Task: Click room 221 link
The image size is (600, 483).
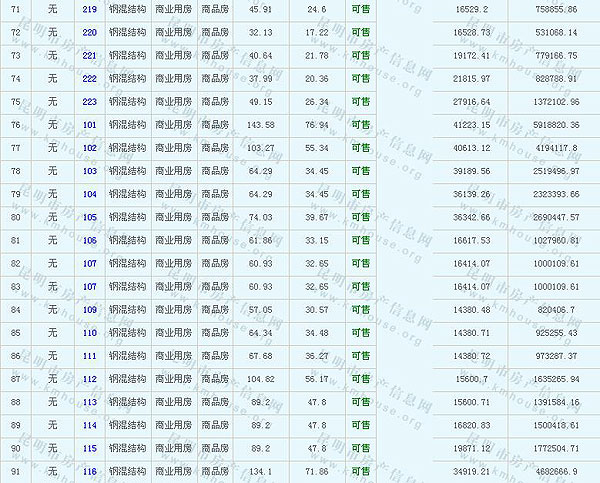Action: (90, 55)
